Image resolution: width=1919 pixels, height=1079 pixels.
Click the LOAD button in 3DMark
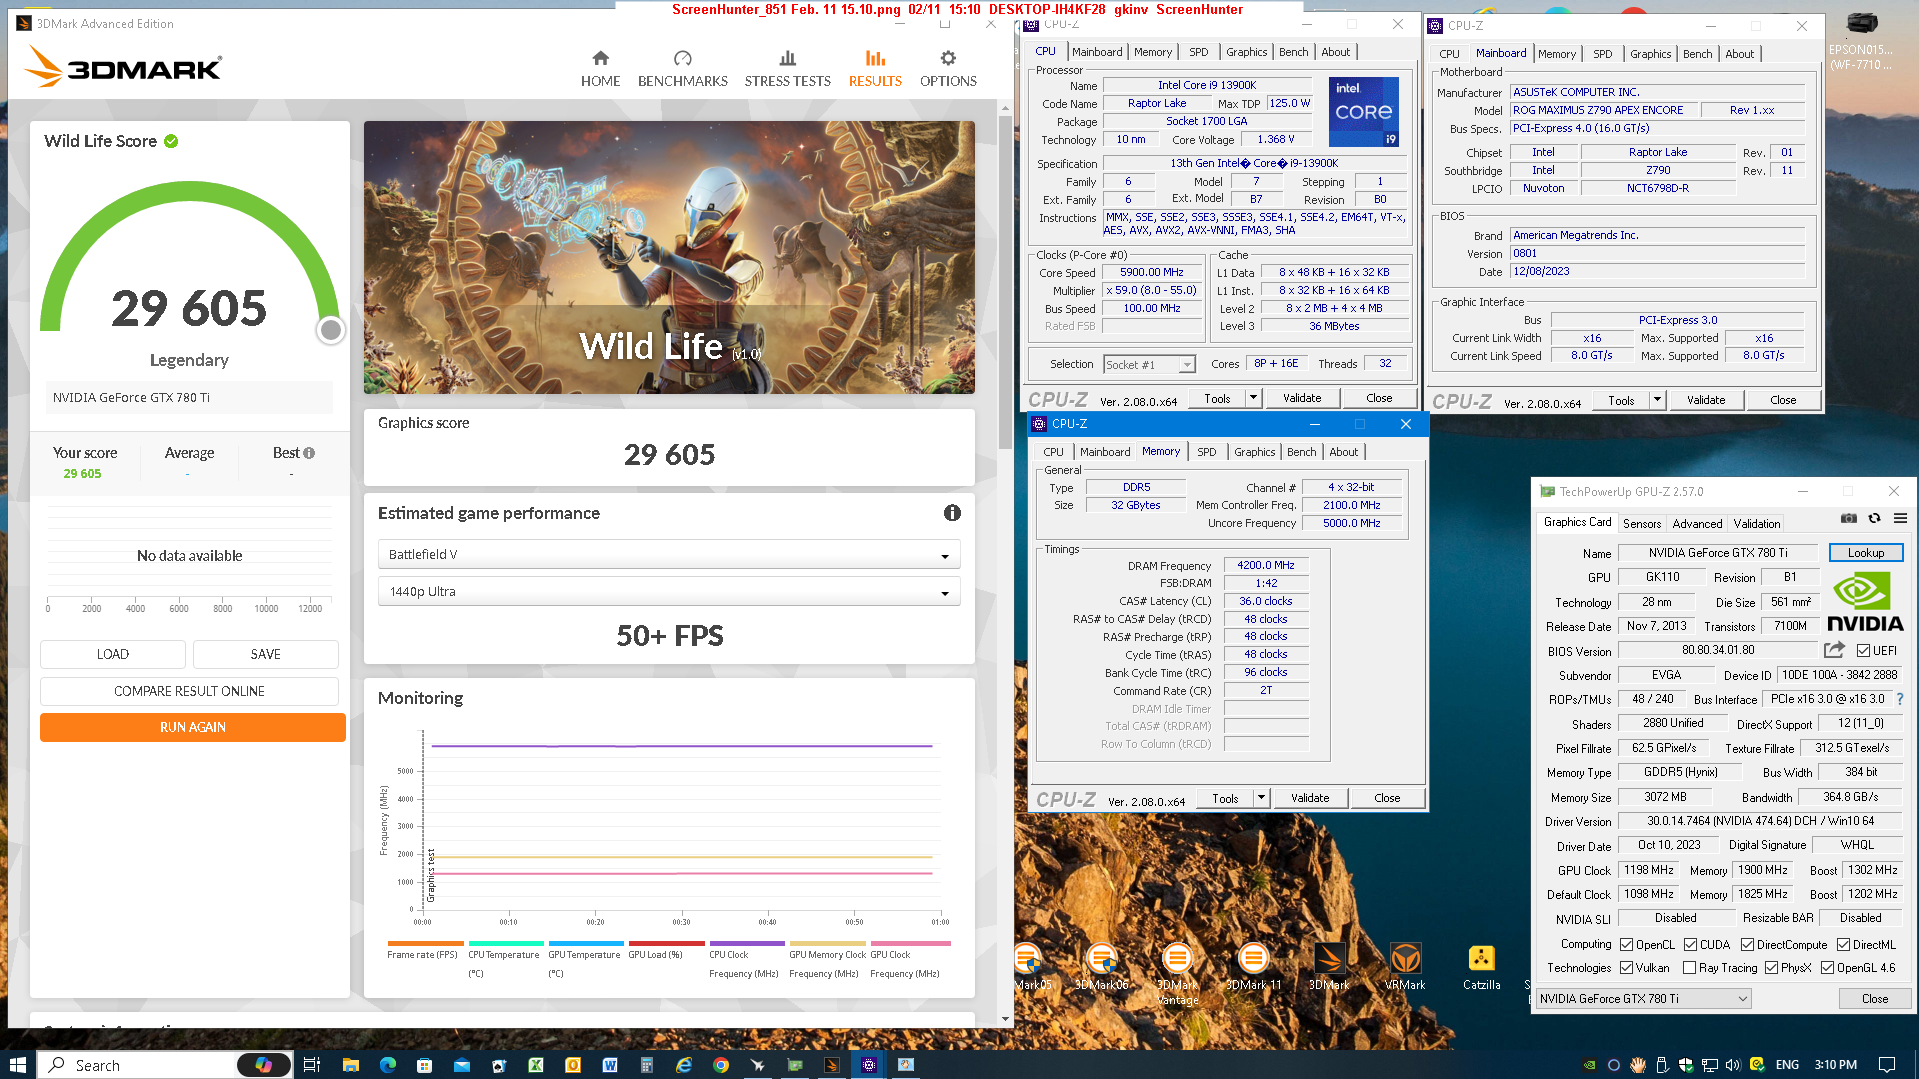[x=113, y=654]
